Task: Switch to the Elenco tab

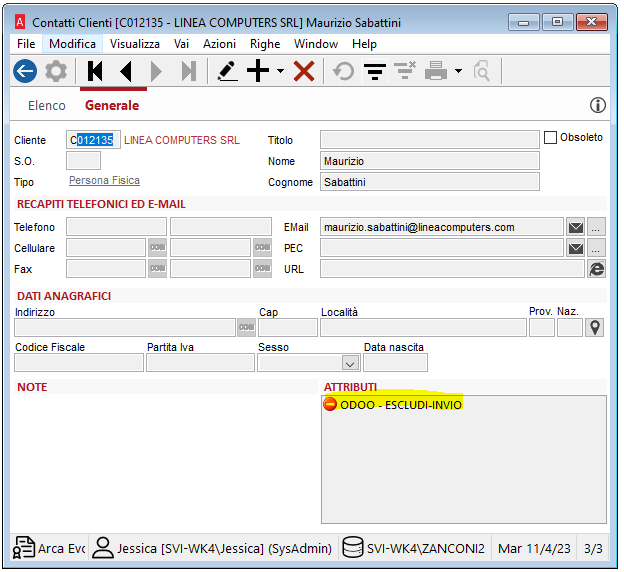Action: 47,105
